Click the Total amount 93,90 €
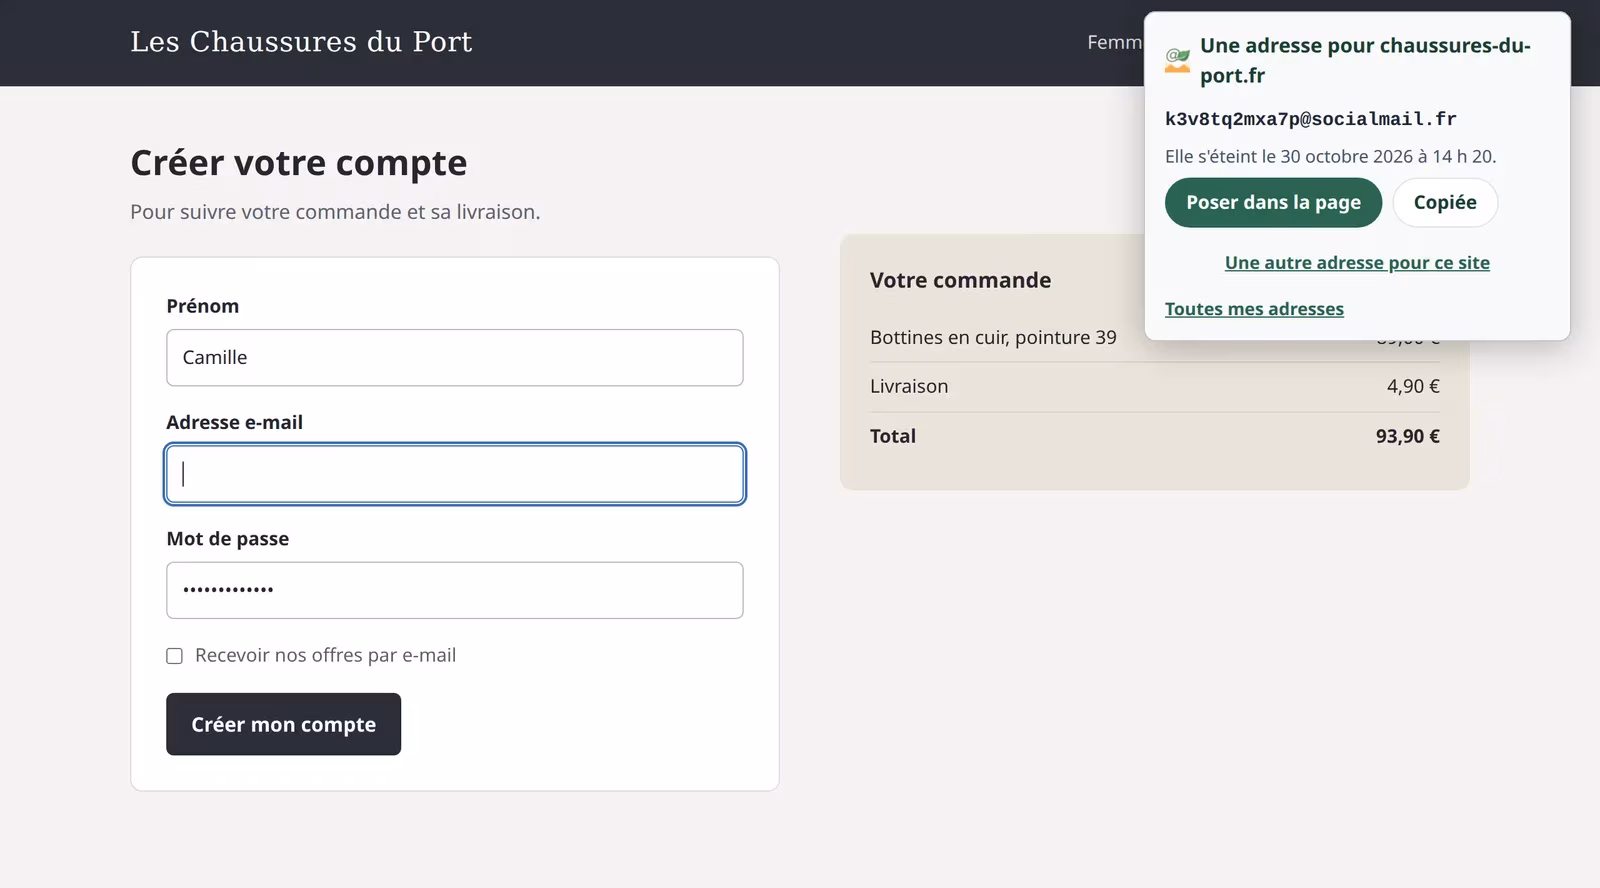This screenshot has height=888, width=1600. pyautogui.click(x=1407, y=436)
